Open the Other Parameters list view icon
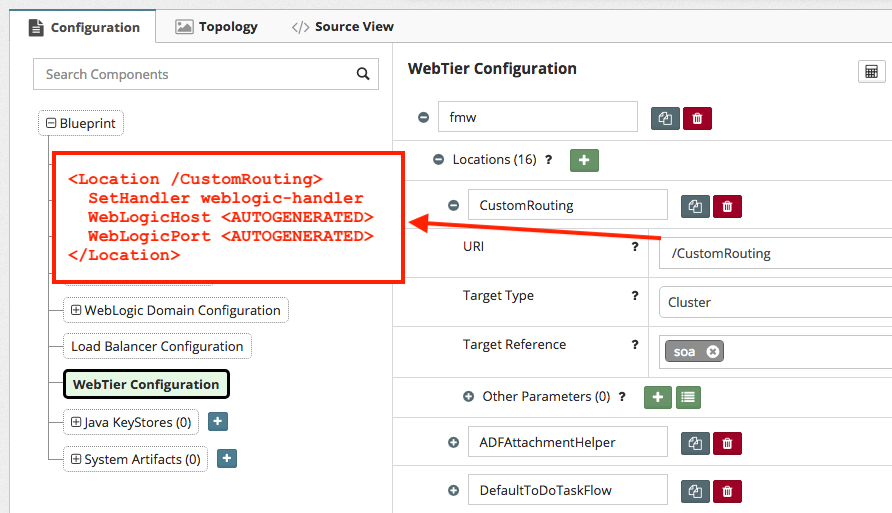This screenshot has height=513, width=892. (688, 397)
